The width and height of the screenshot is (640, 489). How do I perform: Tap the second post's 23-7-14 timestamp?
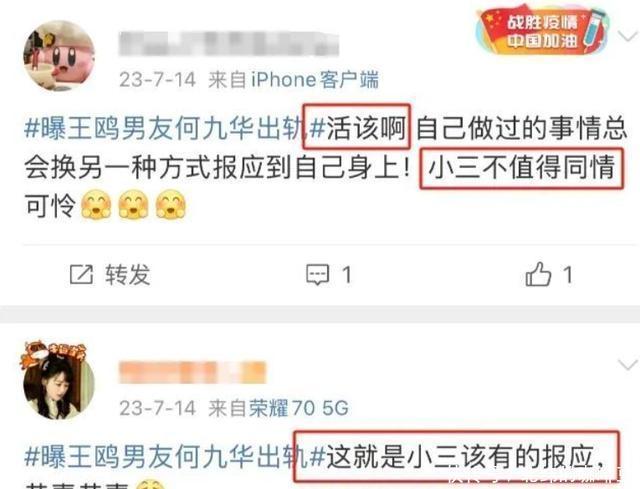[158, 408]
